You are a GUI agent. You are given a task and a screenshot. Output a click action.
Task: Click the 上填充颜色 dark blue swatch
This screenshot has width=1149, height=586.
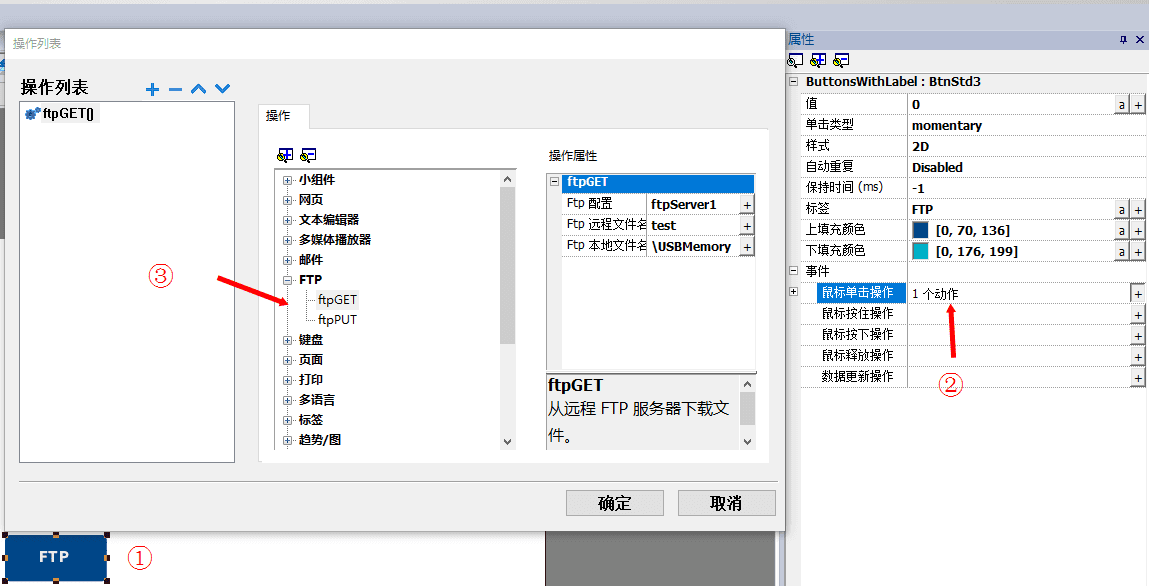pos(920,230)
